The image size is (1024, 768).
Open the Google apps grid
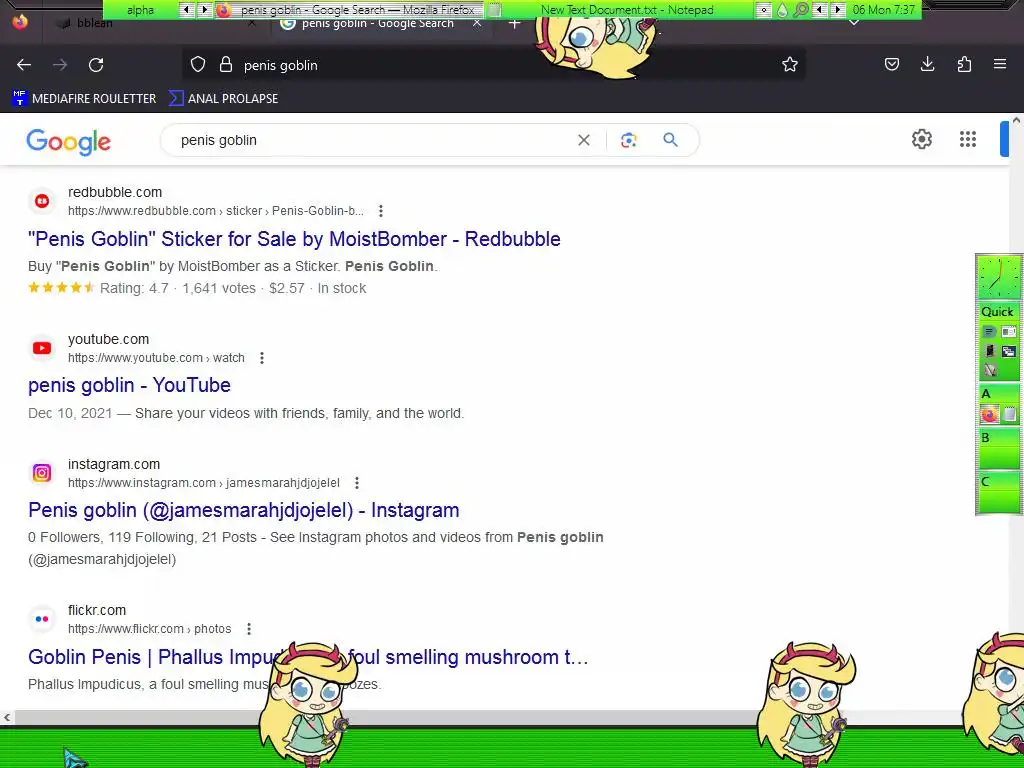[x=968, y=139]
